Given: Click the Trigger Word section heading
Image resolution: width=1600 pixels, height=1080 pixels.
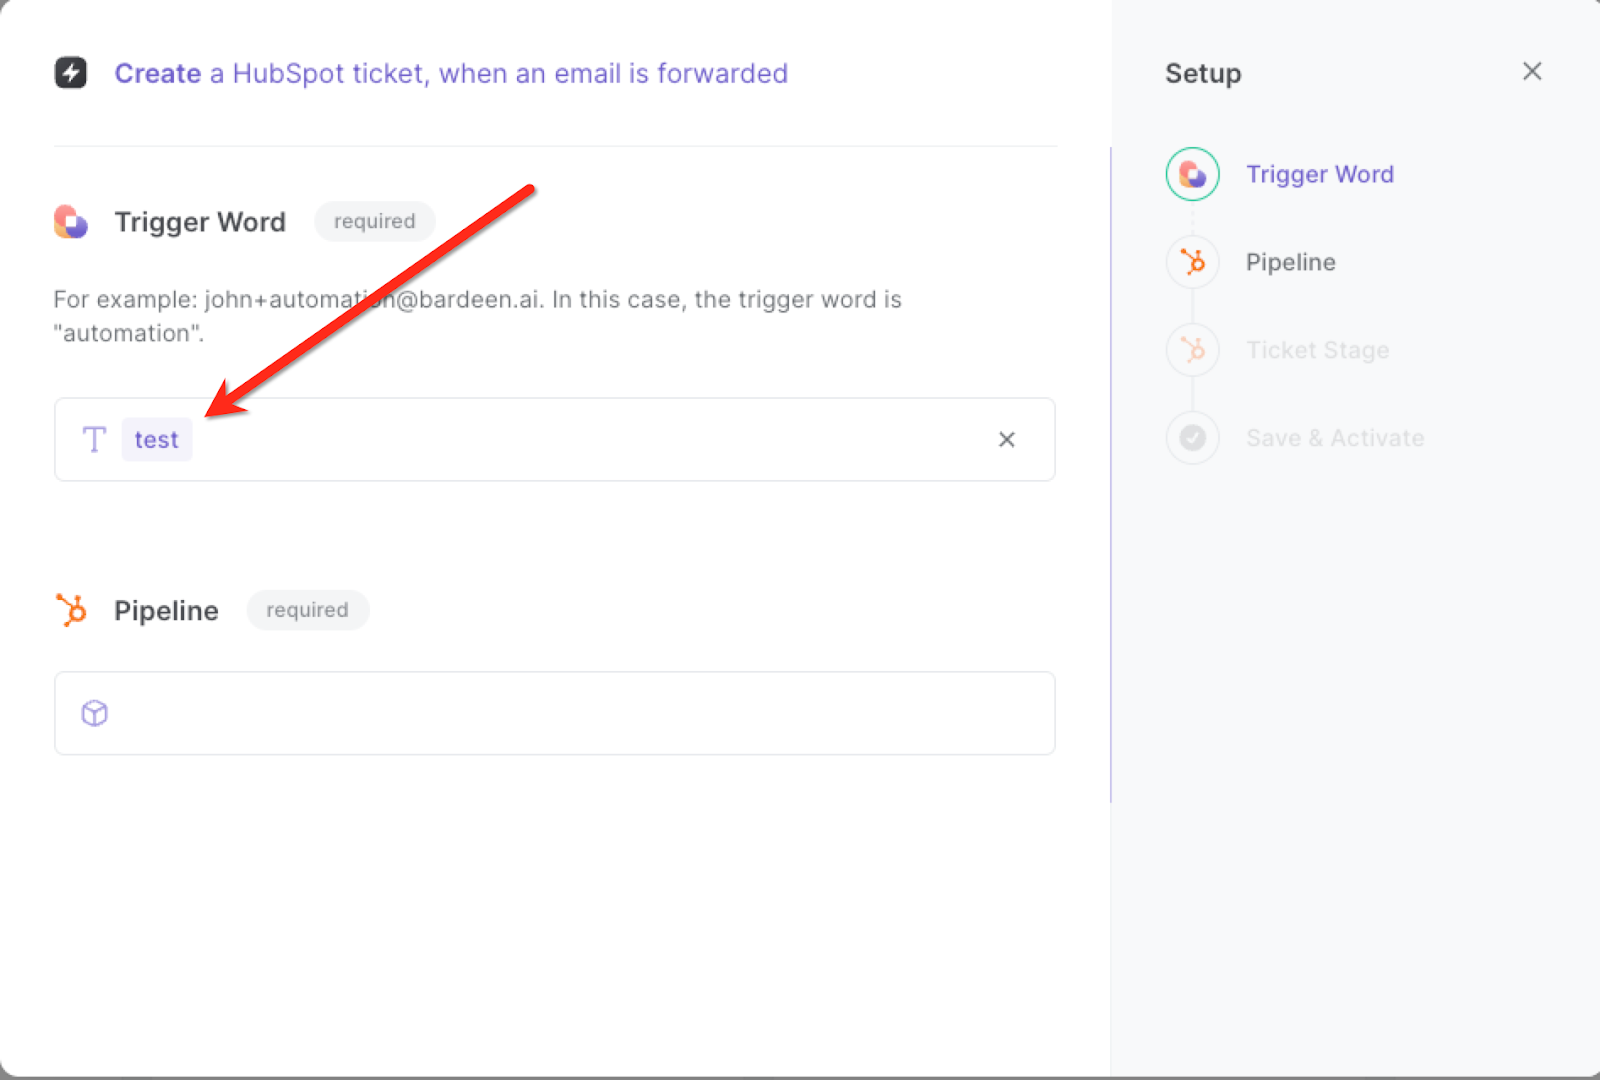Looking at the screenshot, I should coord(200,222).
